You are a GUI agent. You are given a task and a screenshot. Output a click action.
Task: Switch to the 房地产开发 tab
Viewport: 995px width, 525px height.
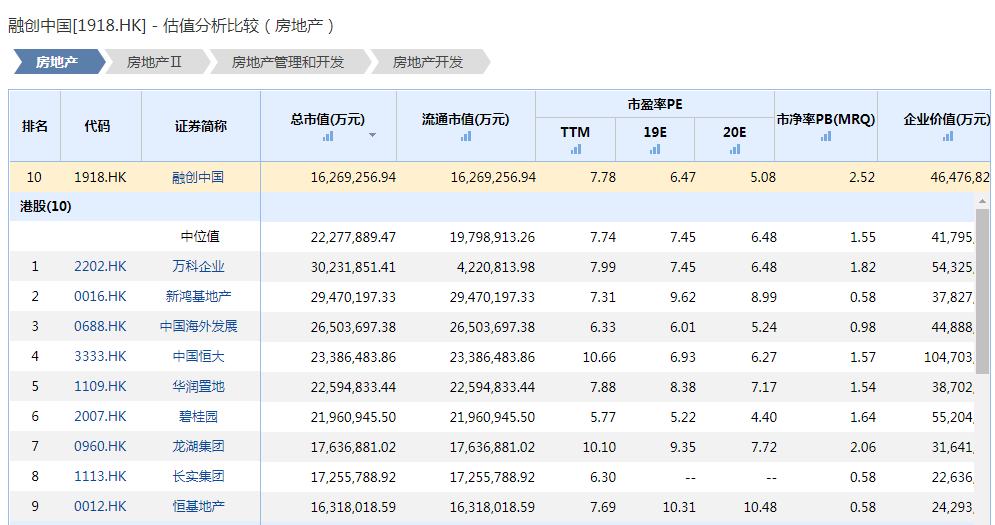click(x=429, y=62)
